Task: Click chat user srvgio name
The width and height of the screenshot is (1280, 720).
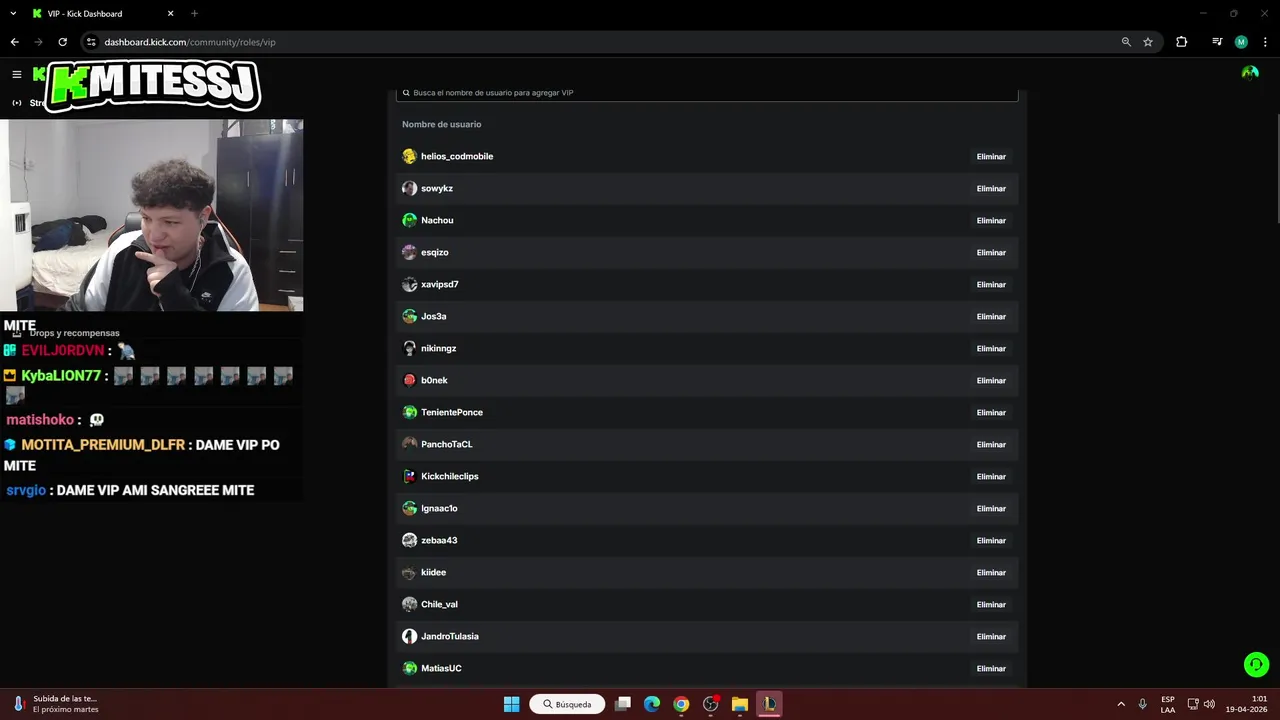Action: pyautogui.click(x=26, y=490)
